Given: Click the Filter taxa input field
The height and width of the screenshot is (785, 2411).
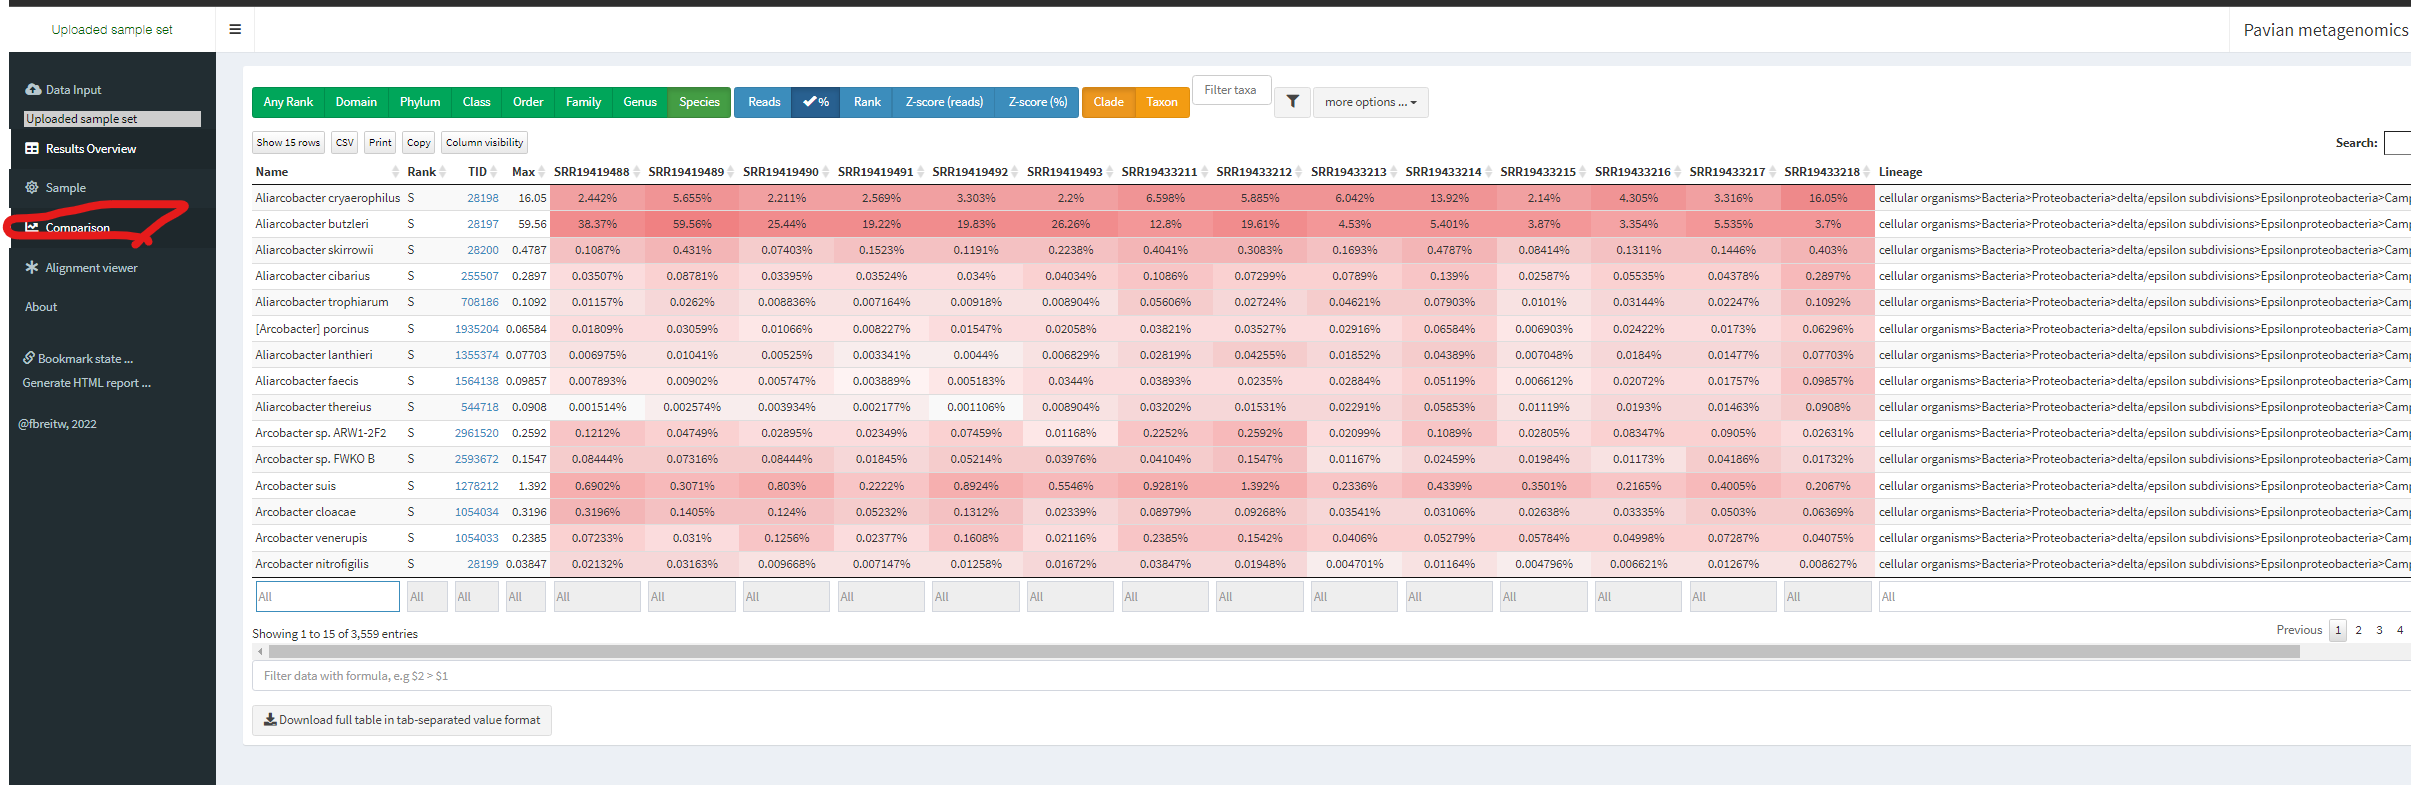Looking at the screenshot, I should 1231,90.
